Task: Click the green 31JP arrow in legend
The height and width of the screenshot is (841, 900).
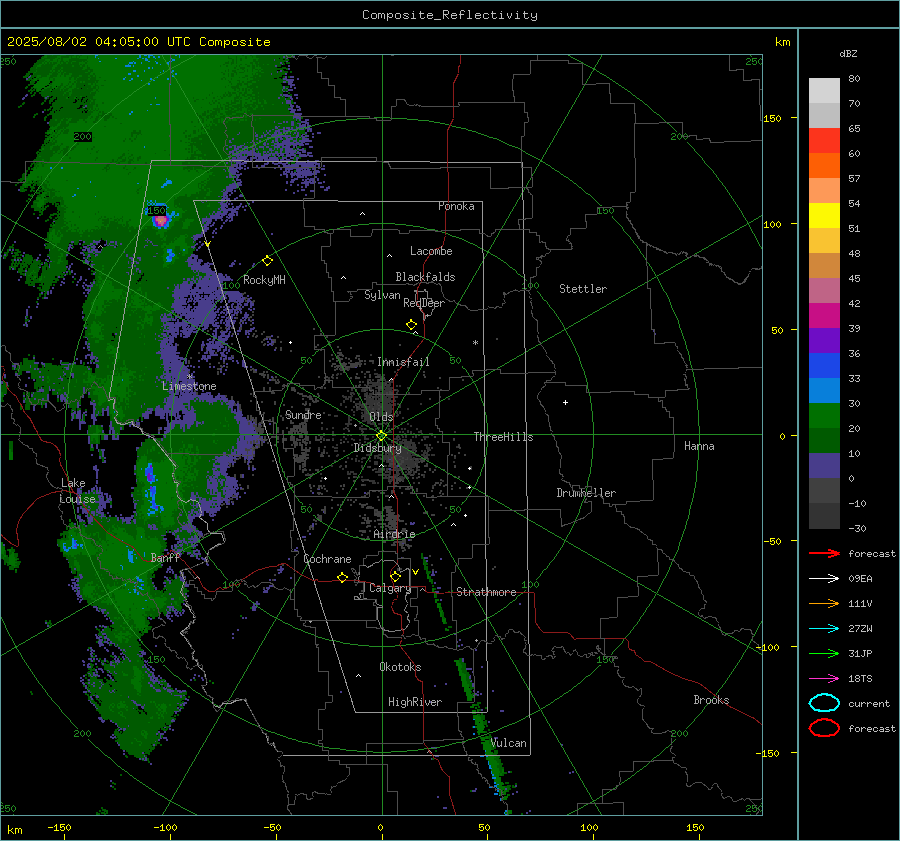Action: point(824,653)
